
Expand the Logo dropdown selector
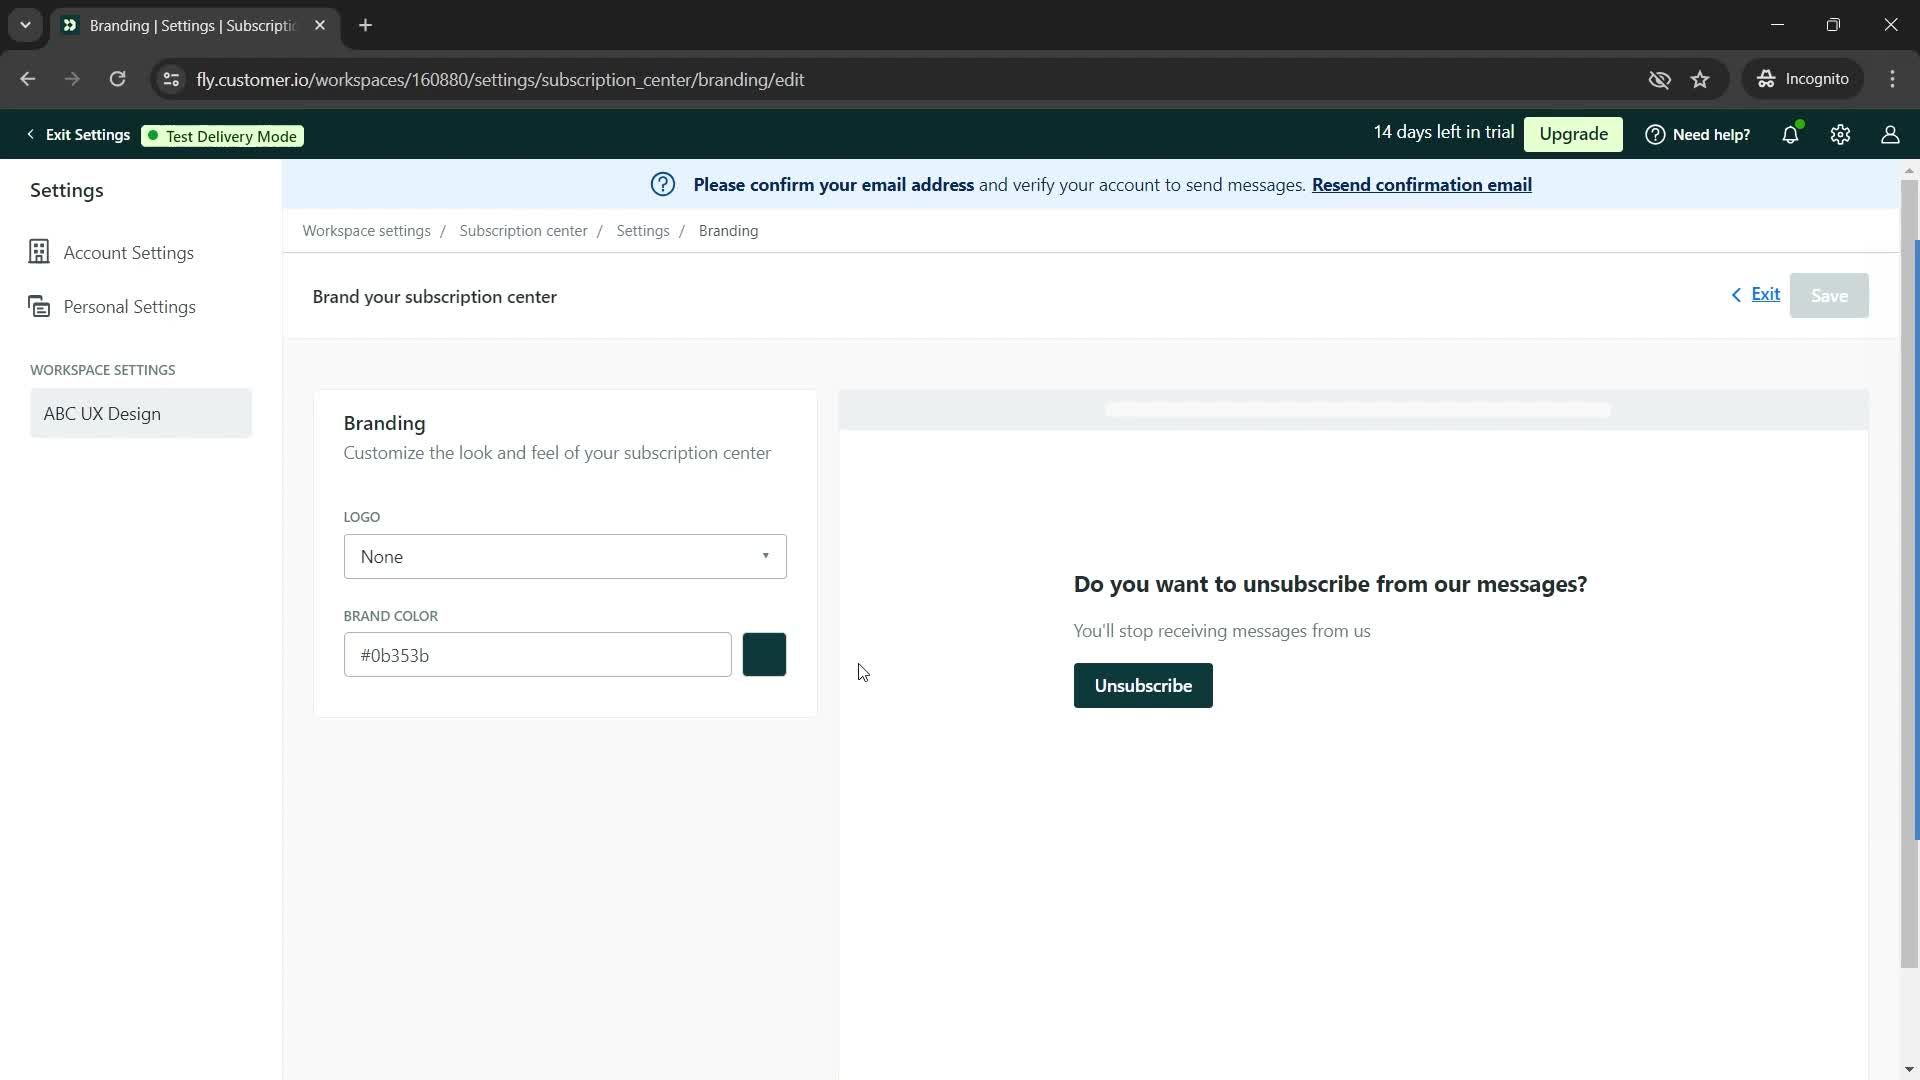click(x=566, y=555)
